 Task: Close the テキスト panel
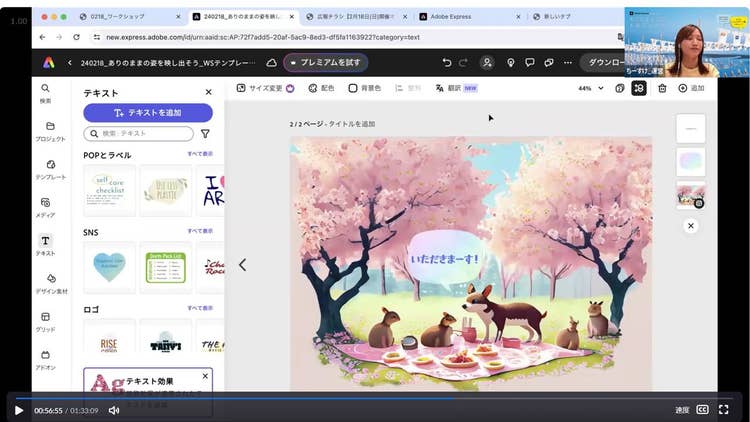coord(209,92)
